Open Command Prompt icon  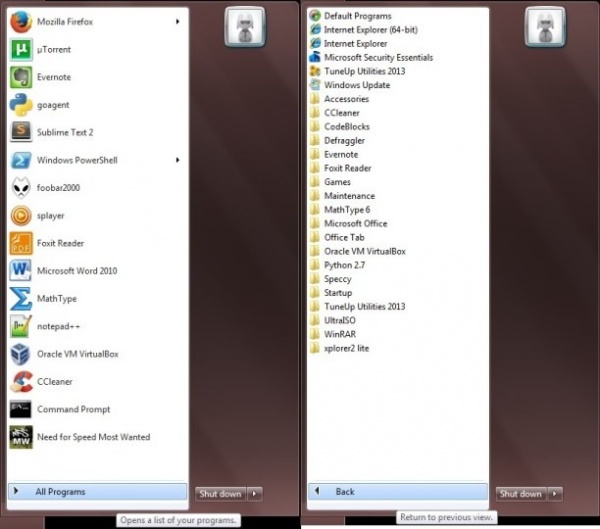pyautogui.click(x=21, y=409)
